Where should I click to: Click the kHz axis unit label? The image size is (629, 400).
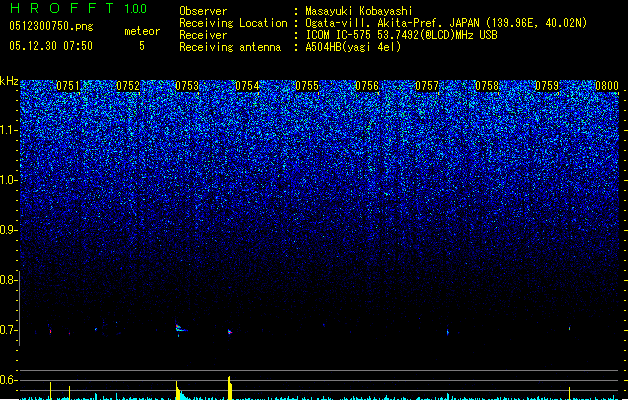point(9,81)
